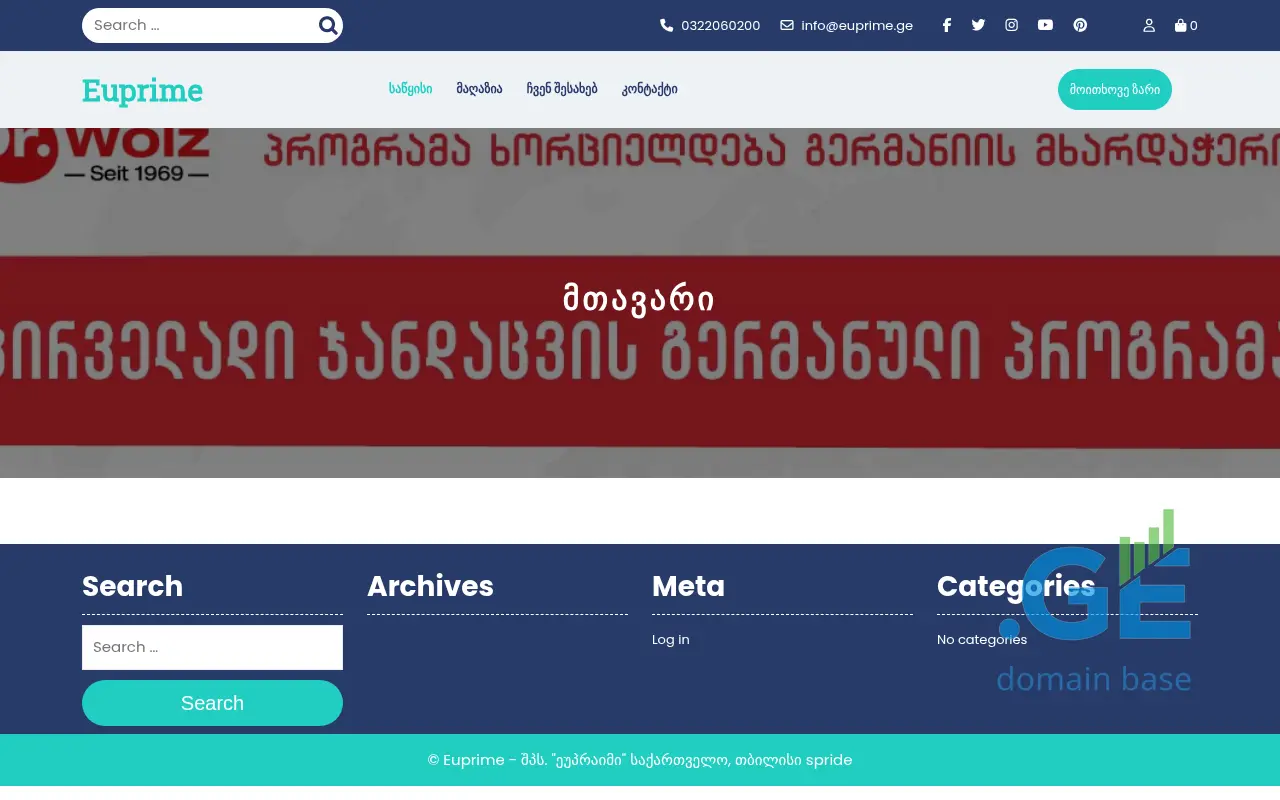Select the საწყისი menu item
1280x800 pixels.
click(x=410, y=89)
